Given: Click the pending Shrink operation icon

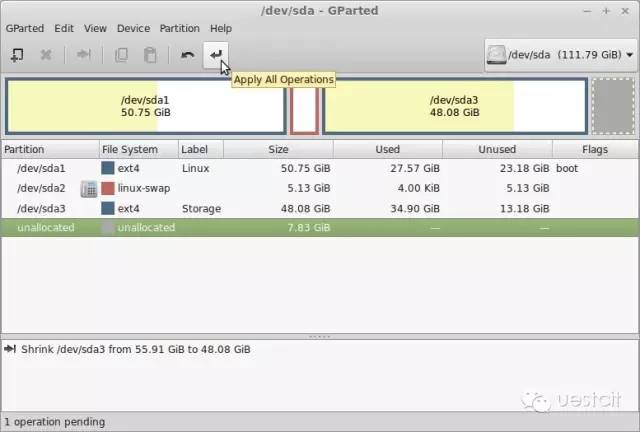Looking at the screenshot, I should point(10,349).
